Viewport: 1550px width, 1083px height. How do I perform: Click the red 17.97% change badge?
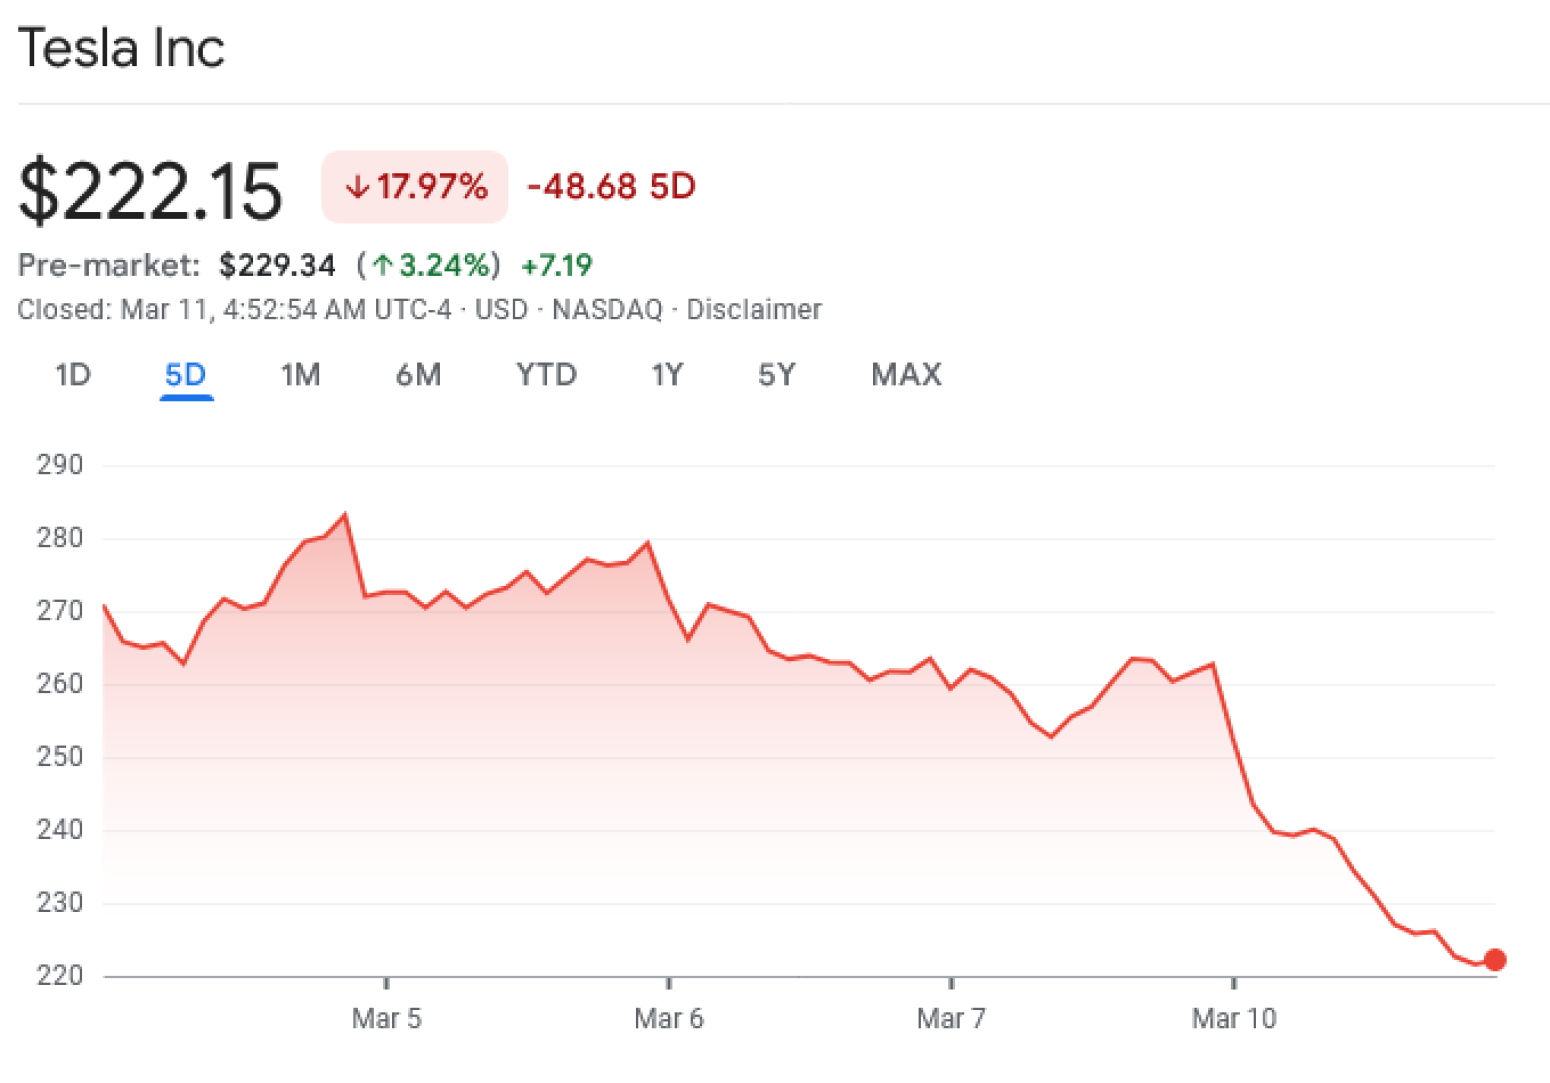click(x=414, y=187)
